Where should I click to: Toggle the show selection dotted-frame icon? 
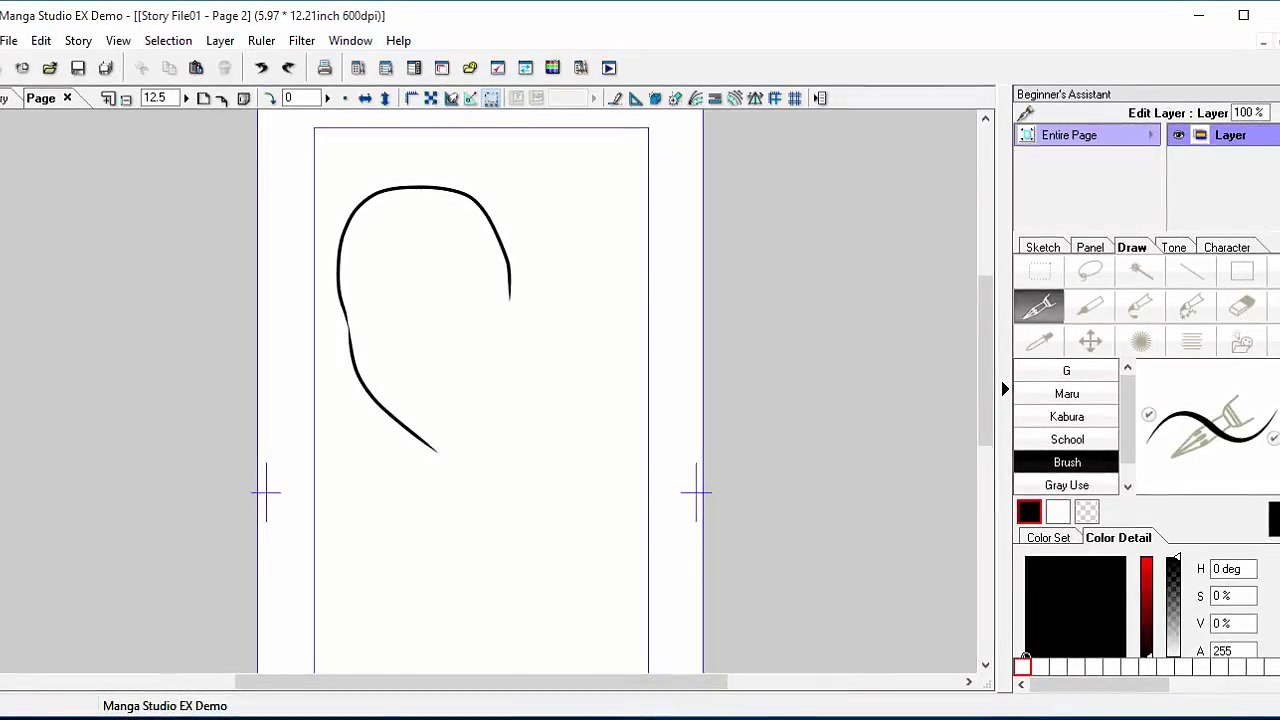[491, 98]
